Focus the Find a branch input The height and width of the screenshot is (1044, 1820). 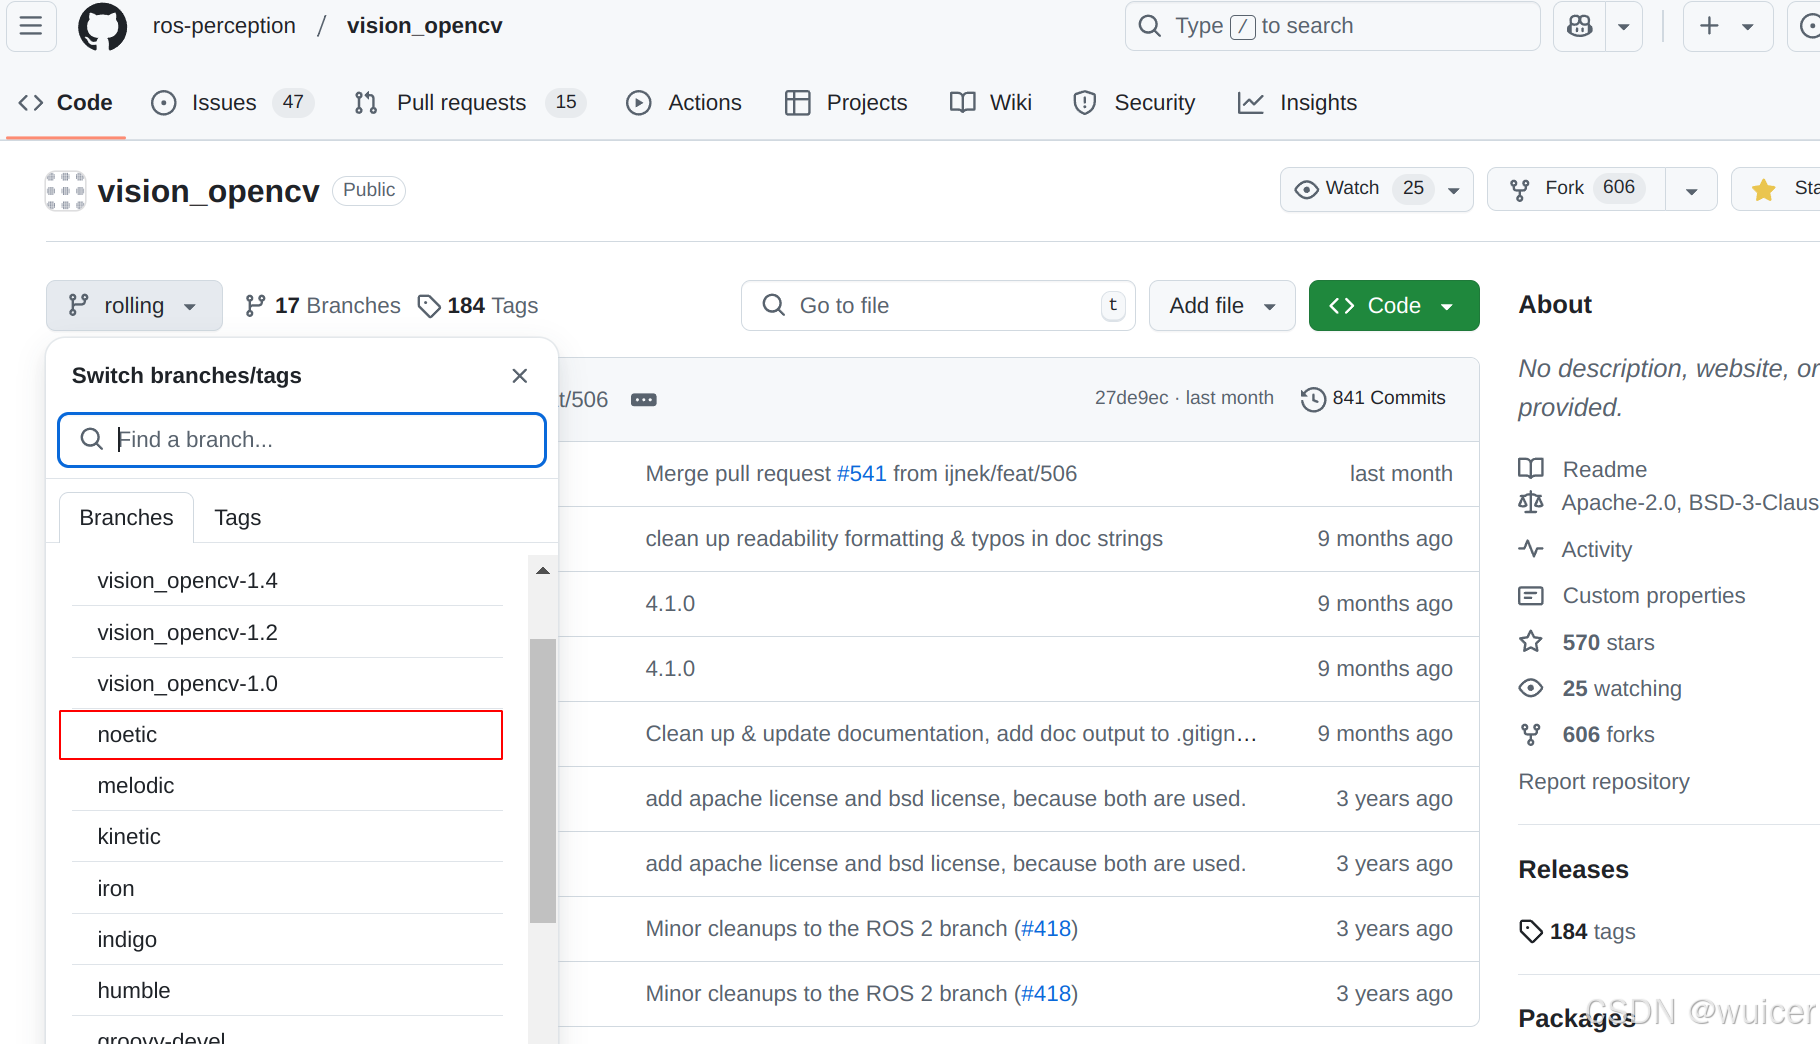pyautogui.click(x=302, y=440)
